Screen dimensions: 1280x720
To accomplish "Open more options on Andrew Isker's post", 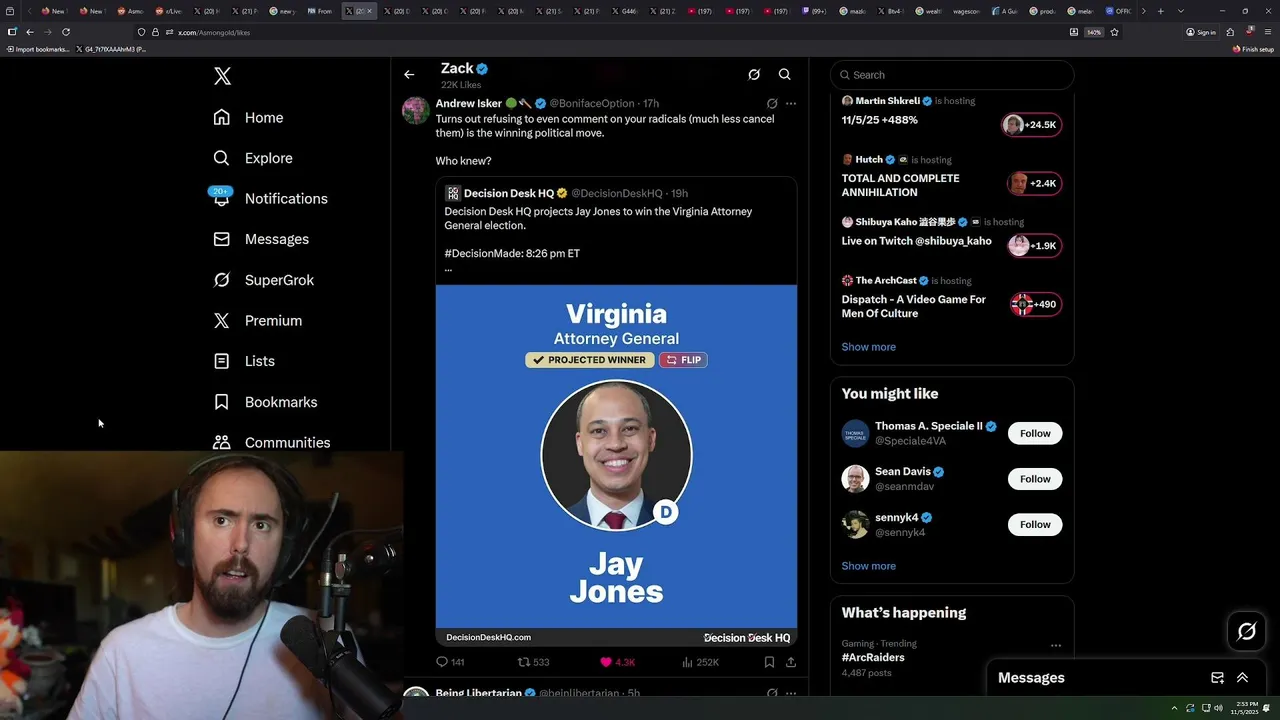I will click(x=791, y=103).
